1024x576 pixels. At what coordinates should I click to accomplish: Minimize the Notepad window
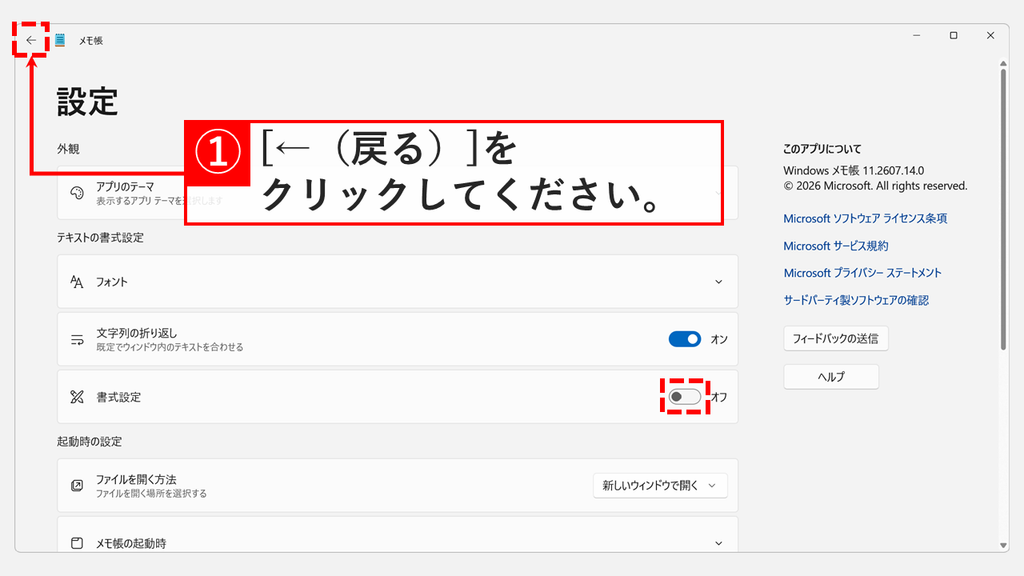(x=916, y=35)
